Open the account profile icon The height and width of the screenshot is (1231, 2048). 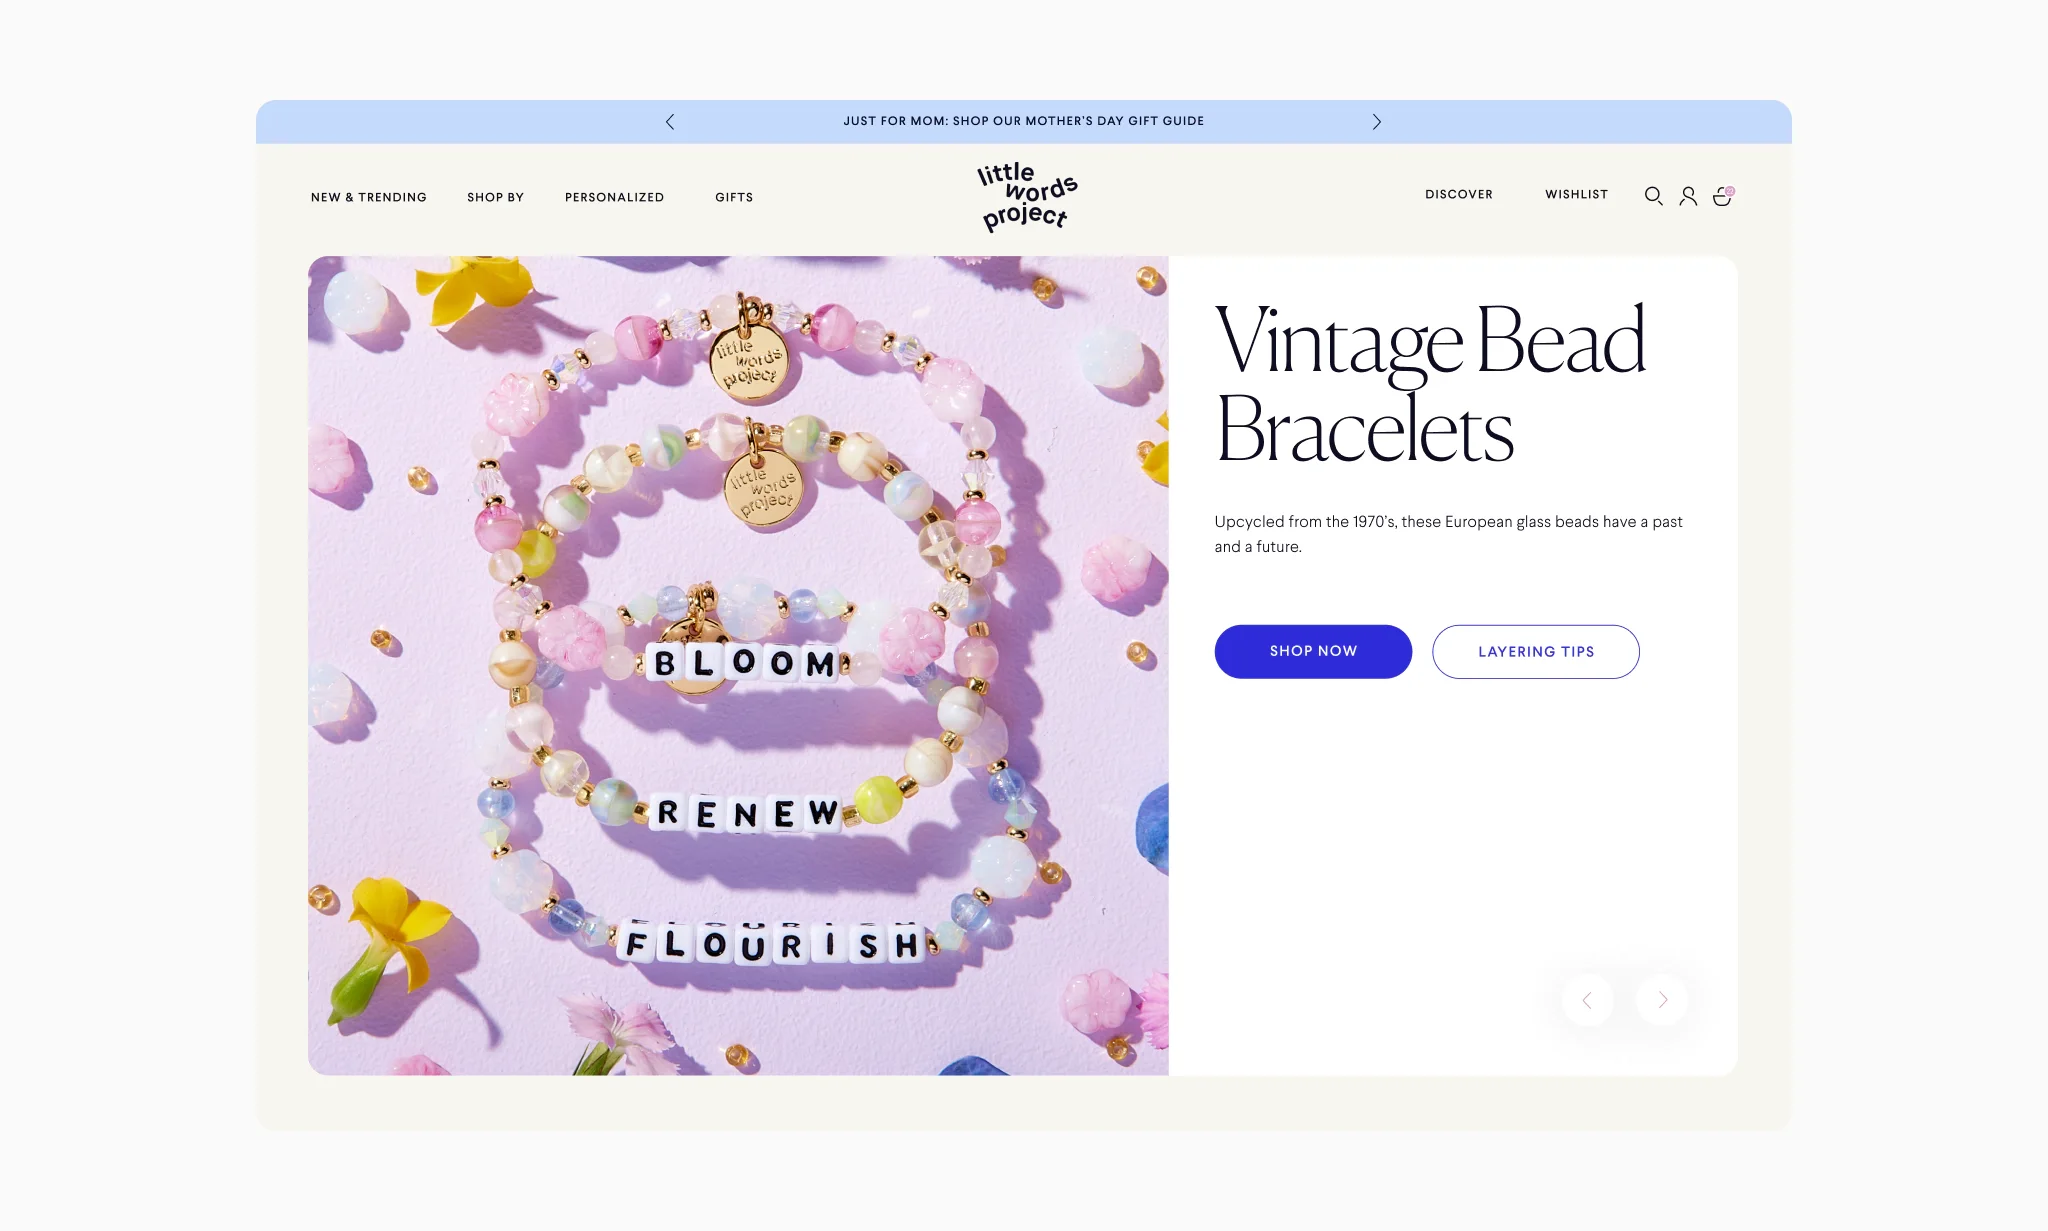(x=1688, y=196)
